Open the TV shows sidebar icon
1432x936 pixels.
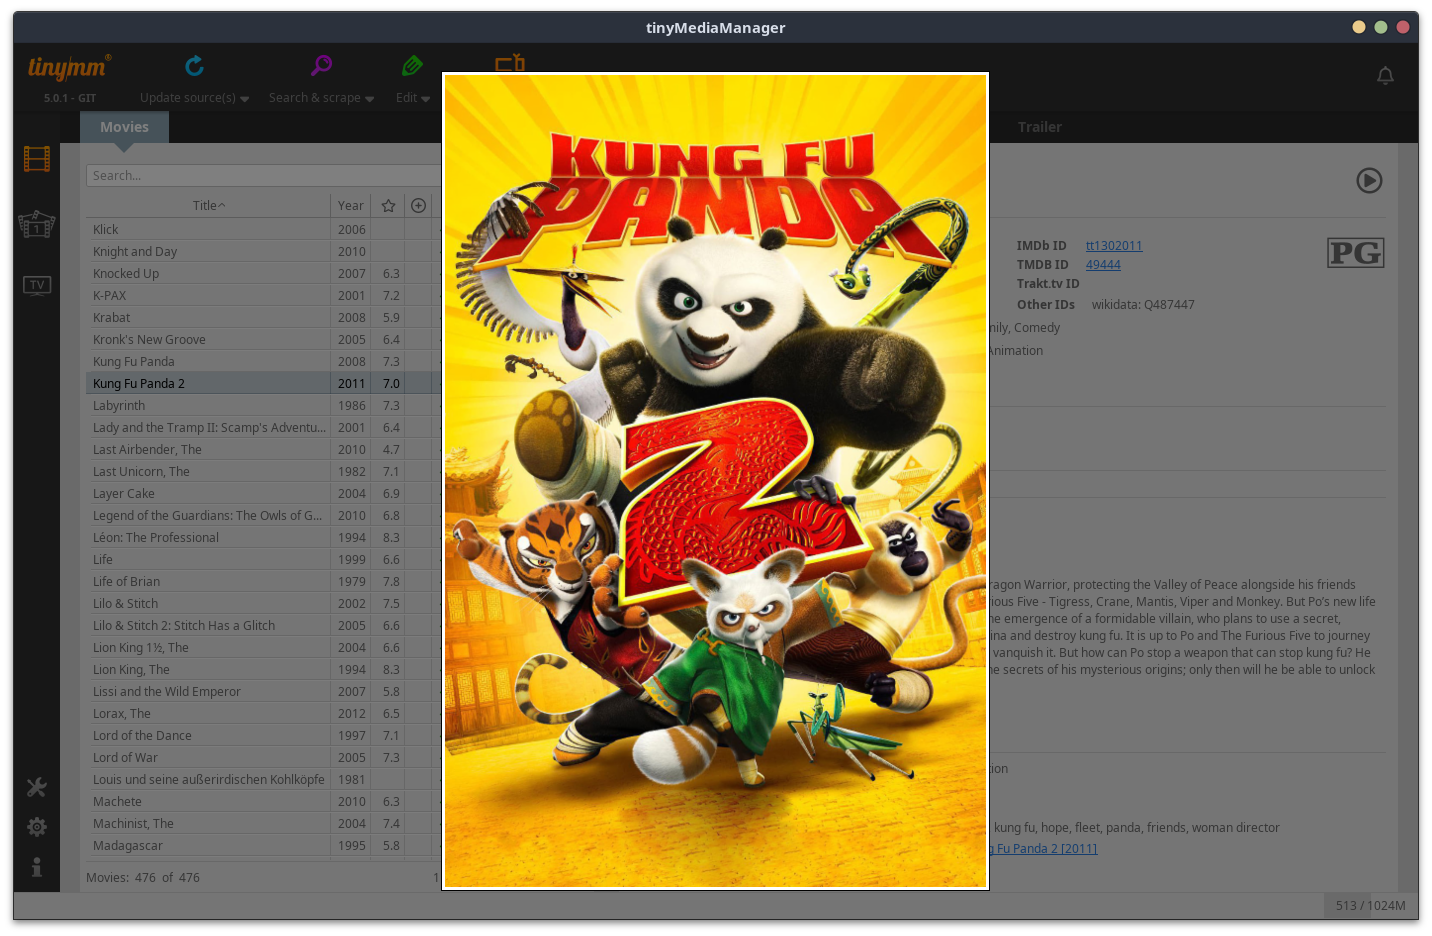tap(37, 286)
